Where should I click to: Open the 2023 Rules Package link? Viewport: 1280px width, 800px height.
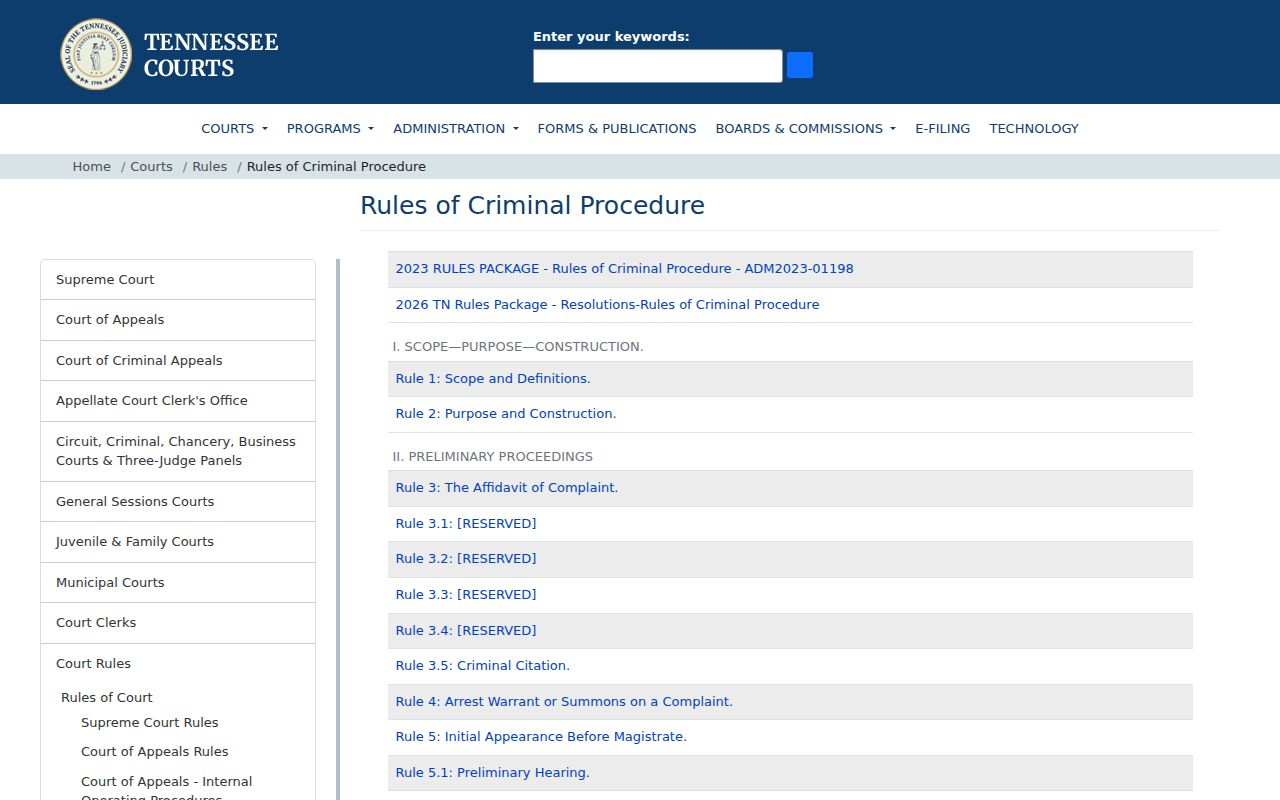(624, 269)
